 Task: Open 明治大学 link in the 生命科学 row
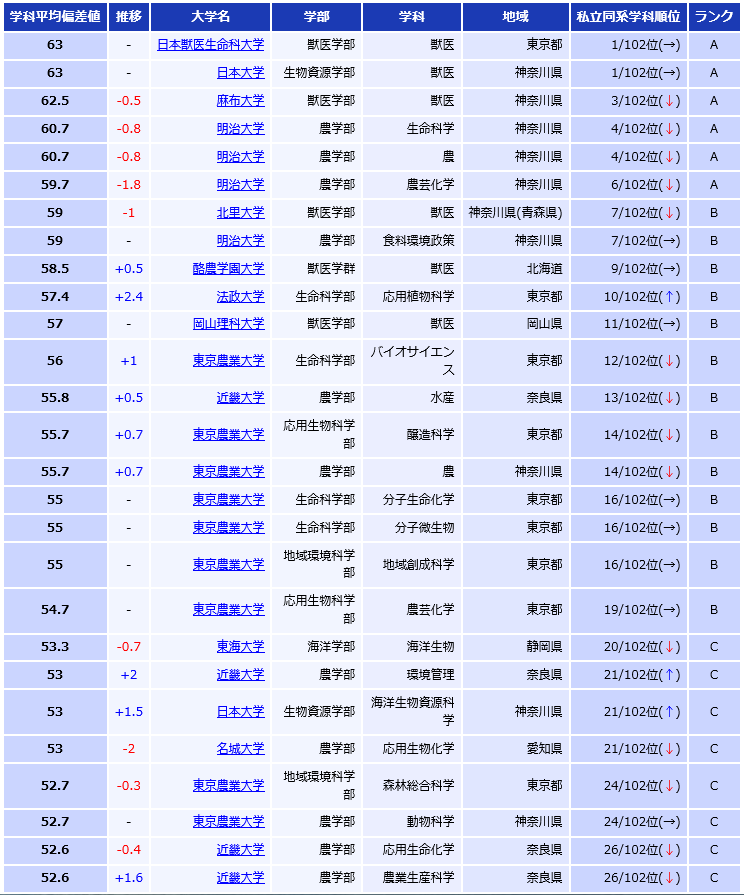point(240,128)
